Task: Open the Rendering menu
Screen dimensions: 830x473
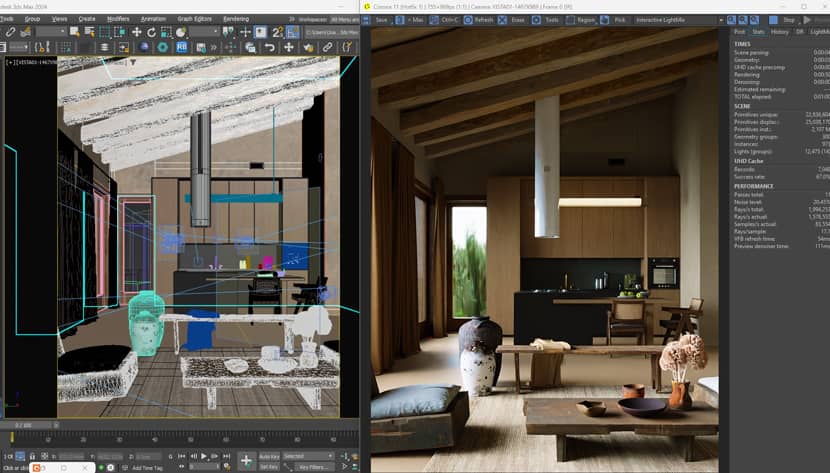Action: pyautogui.click(x=236, y=19)
